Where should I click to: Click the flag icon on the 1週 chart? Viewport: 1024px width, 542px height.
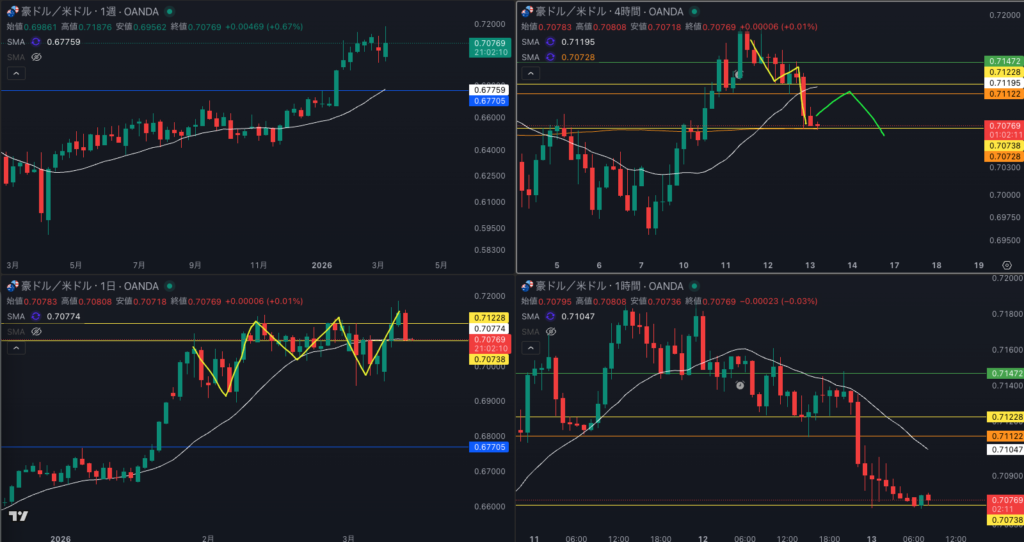(x=12, y=12)
